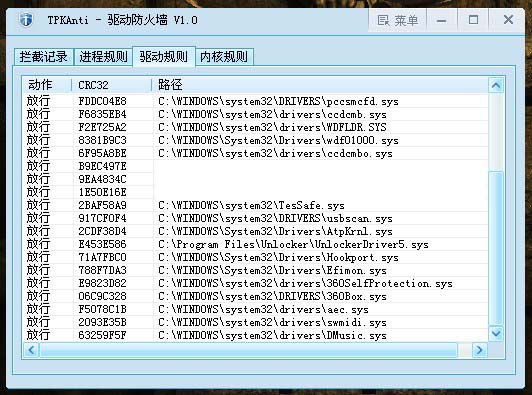
Task: Select CRC32 value 1E50E16E
Action: coord(102,192)
